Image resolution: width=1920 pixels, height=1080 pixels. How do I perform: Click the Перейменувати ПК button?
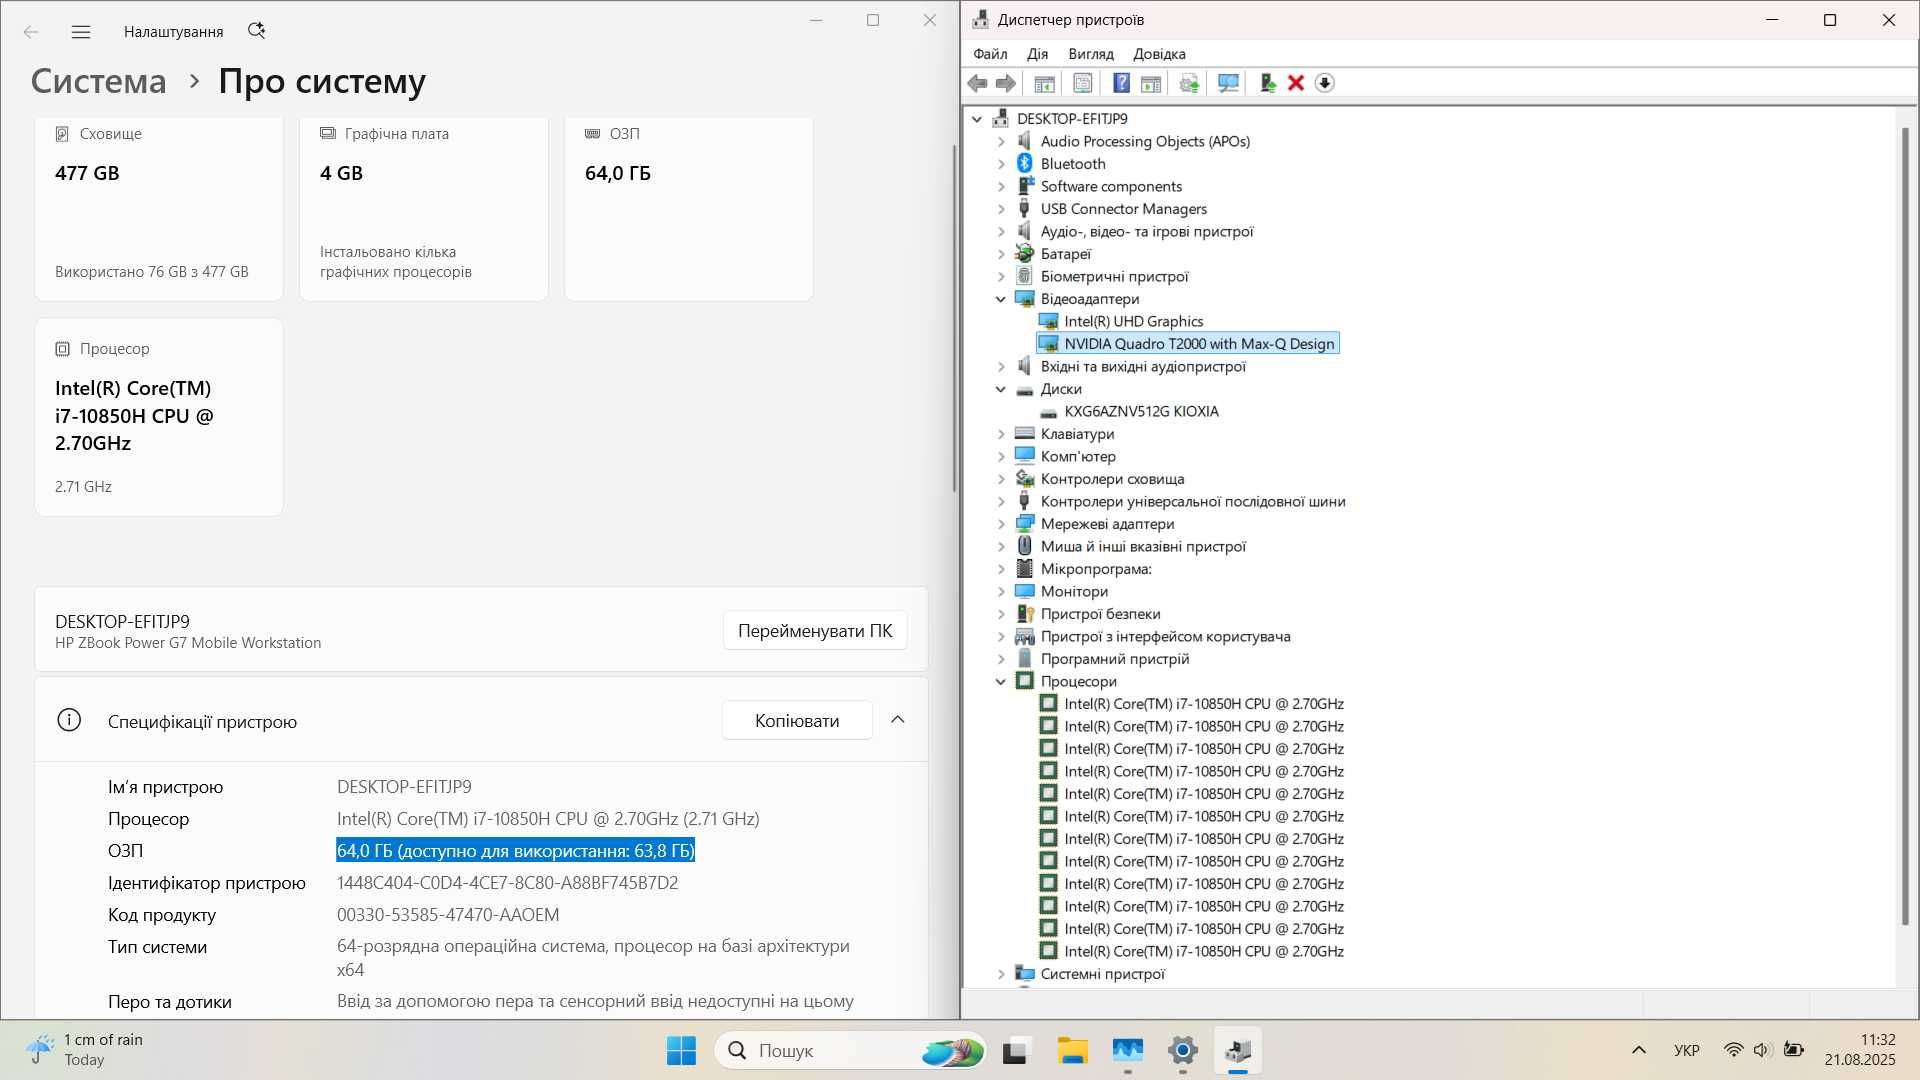pos(815,631)
